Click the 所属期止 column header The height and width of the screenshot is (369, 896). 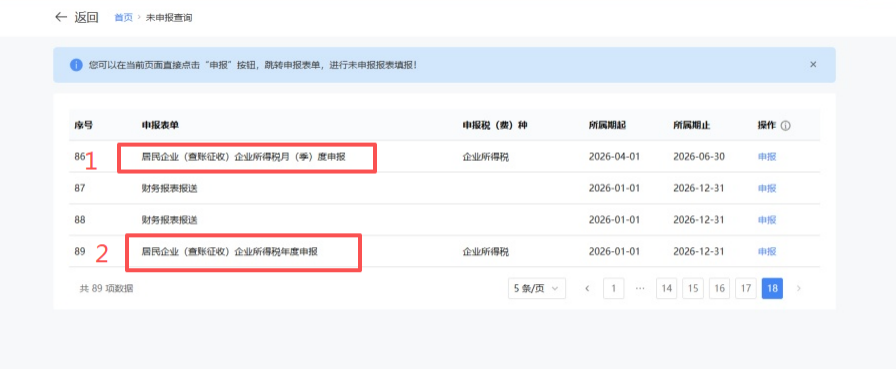[691, 125]
